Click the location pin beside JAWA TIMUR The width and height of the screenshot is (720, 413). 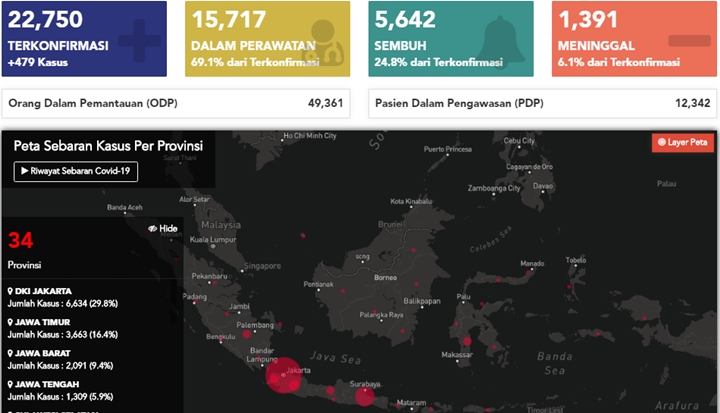coord(10,322)
